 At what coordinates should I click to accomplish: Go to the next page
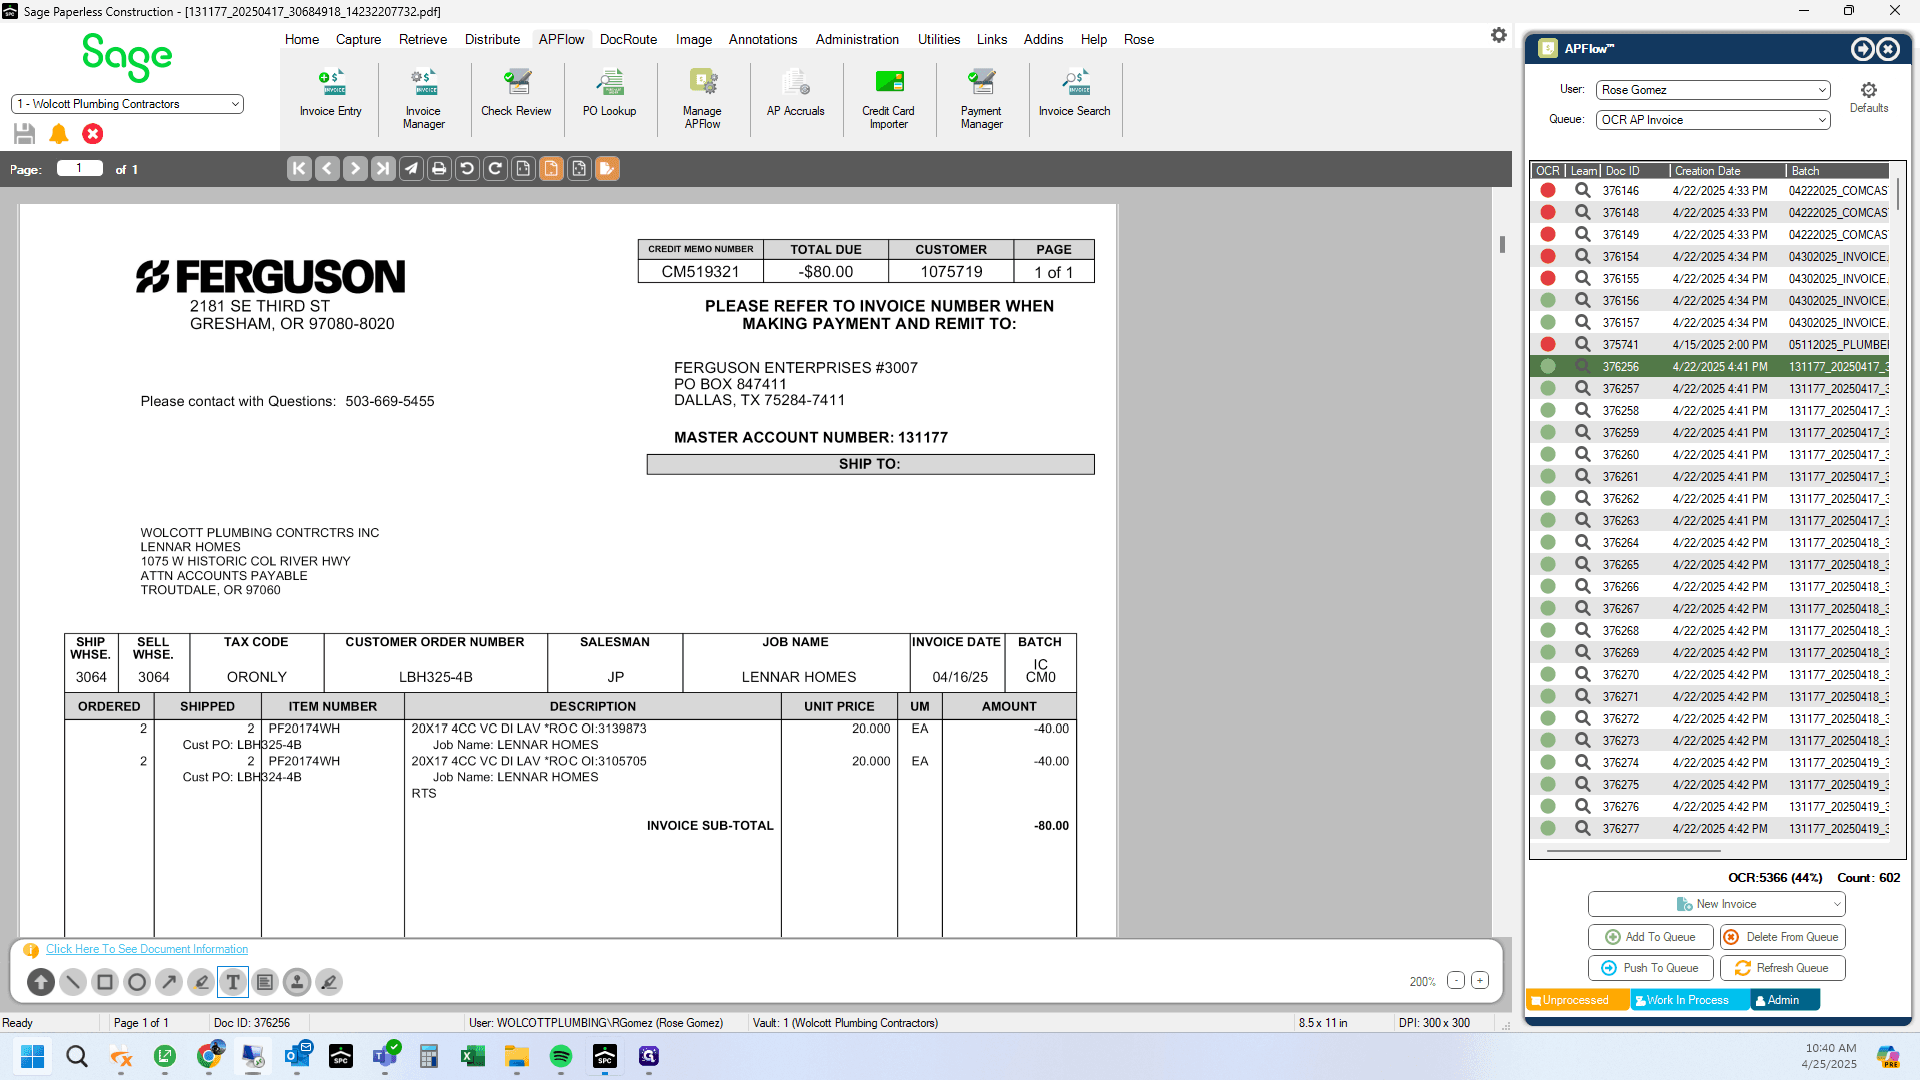[x=355, y=169]
